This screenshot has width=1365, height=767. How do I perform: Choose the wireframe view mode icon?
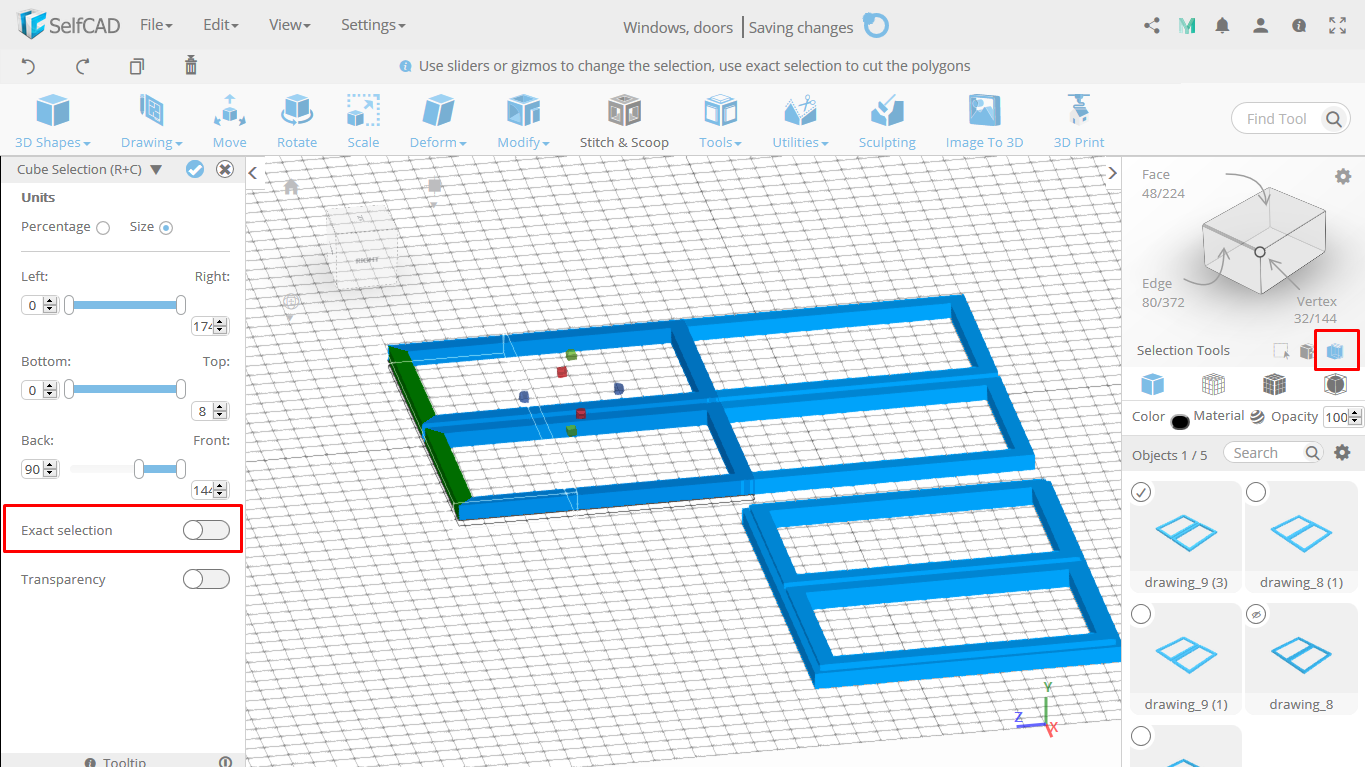pos(1213,384)
